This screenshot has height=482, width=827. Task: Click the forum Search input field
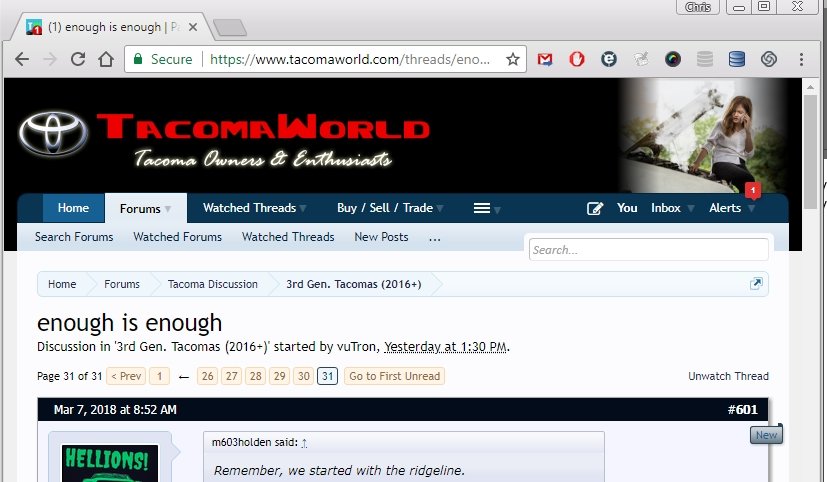[x=648, y=249]
